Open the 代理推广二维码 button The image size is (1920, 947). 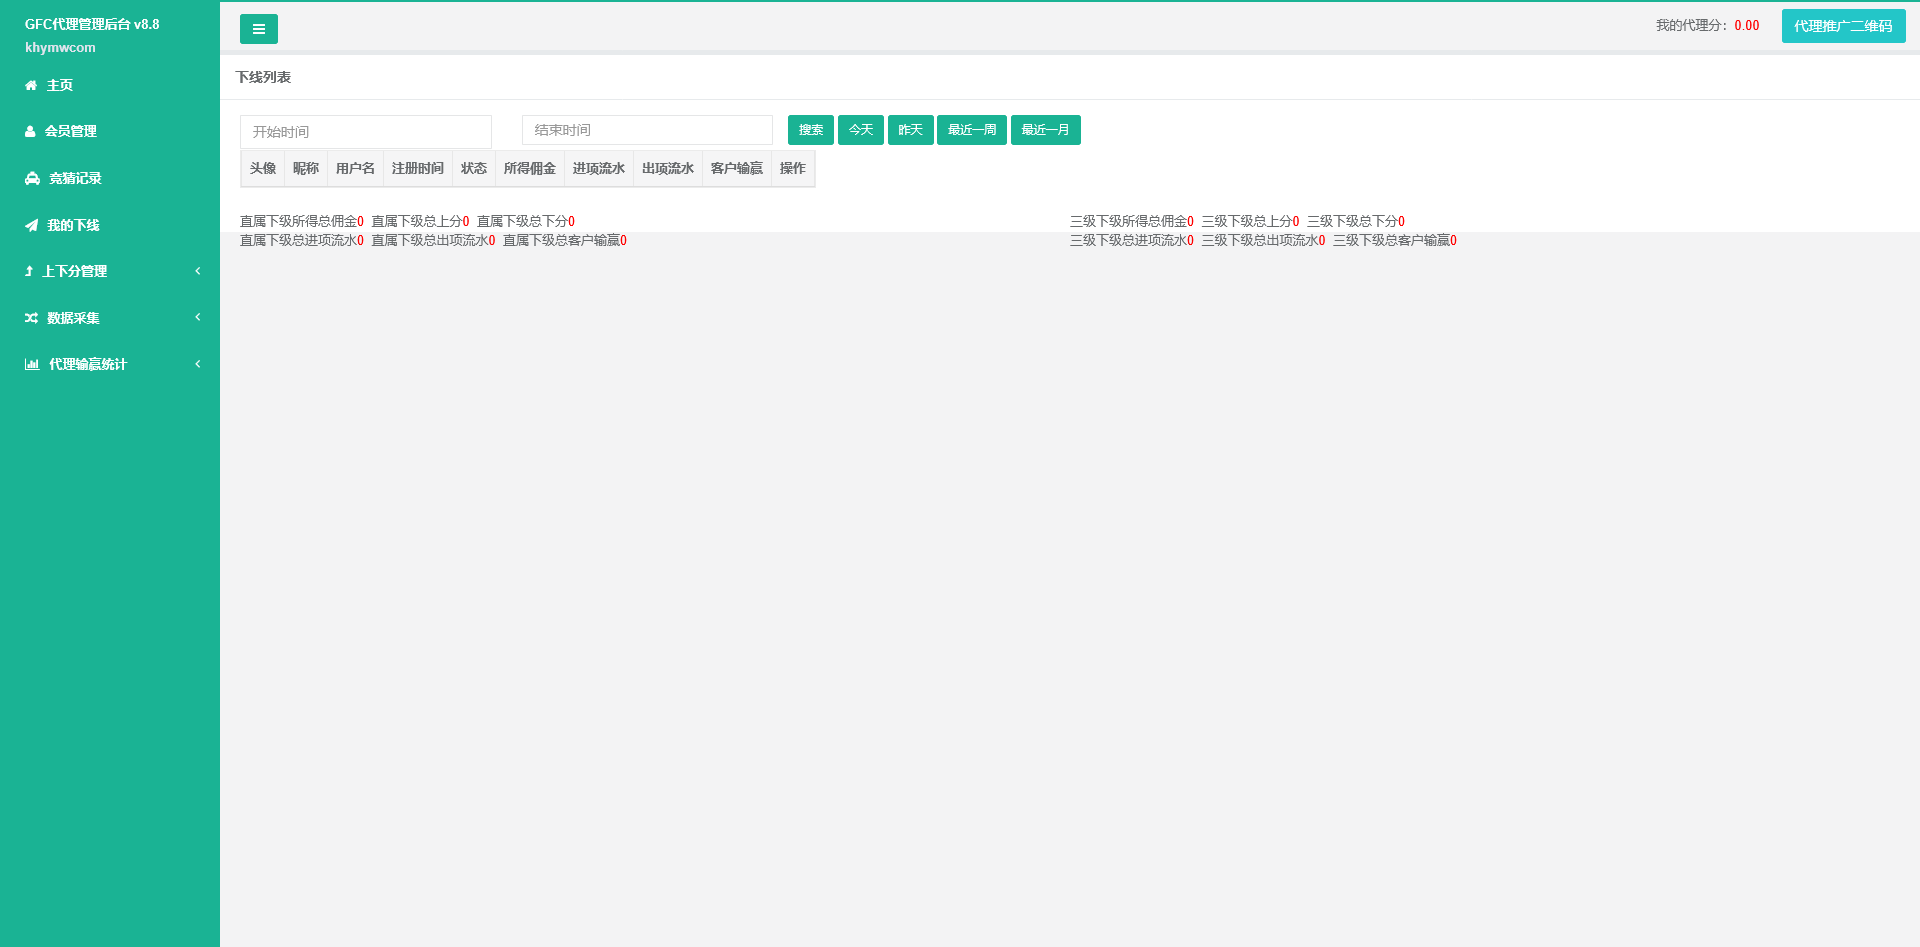point(1843,26)
